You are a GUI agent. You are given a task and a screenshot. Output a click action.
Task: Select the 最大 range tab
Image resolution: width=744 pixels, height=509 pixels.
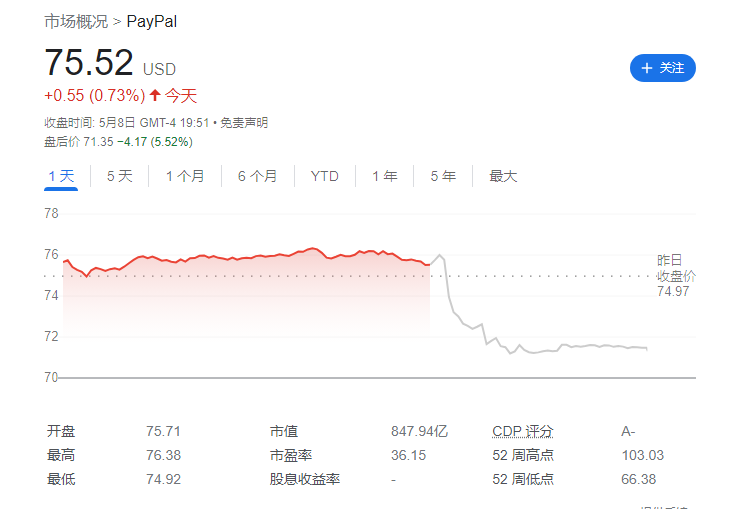(503, 176)
